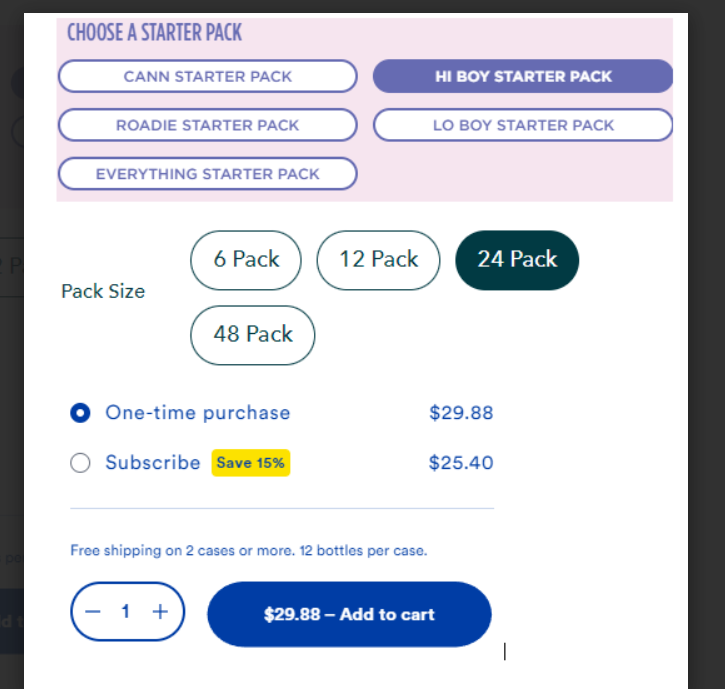This screenshot has width=725, height=689.
Task: Click the $29.88 one-time purchase price
Action: tap(461, 412)
